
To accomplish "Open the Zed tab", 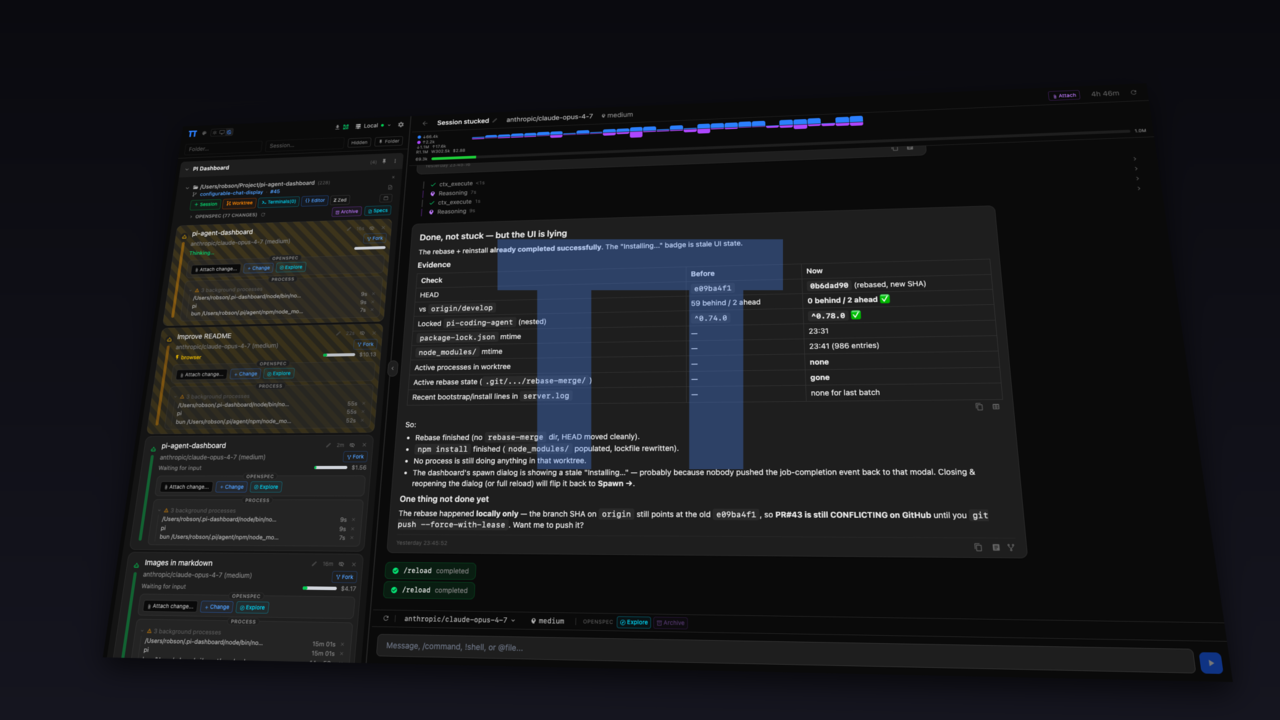I will [340, 200].
